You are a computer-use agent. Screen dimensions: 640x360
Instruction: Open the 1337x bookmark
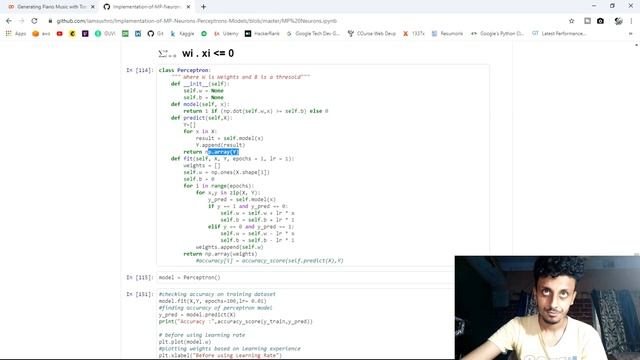coord(413,33)
